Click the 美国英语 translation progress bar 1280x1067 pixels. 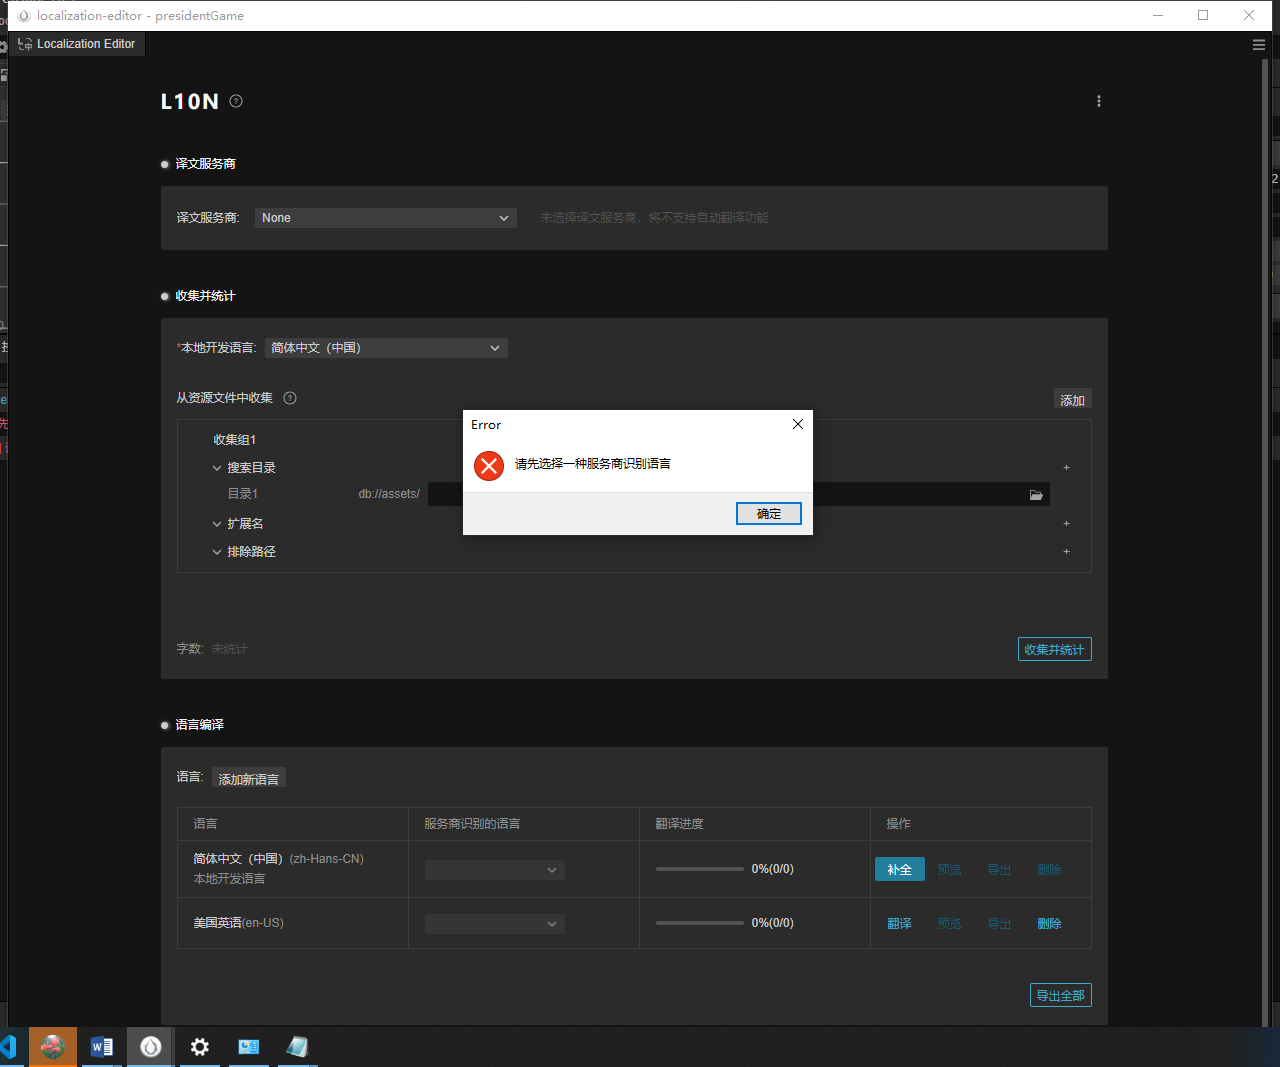coord(700,923)
